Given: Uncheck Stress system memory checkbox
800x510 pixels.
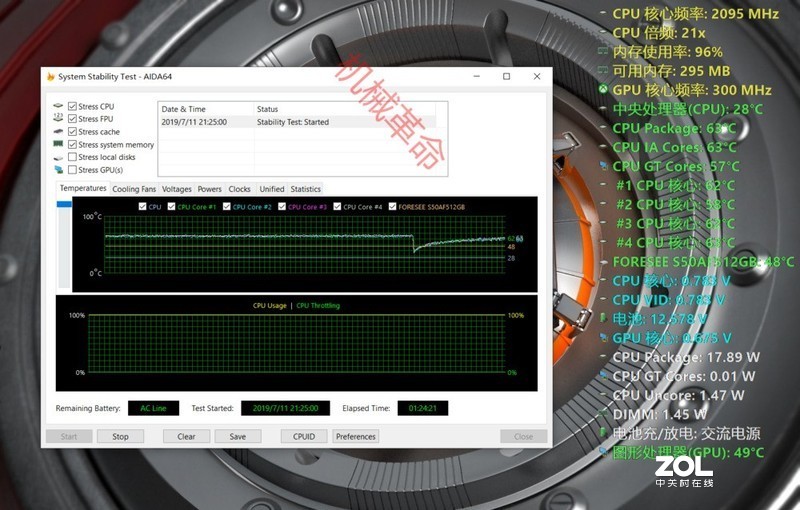Looking at the screenshot, I should click(72, 144).
